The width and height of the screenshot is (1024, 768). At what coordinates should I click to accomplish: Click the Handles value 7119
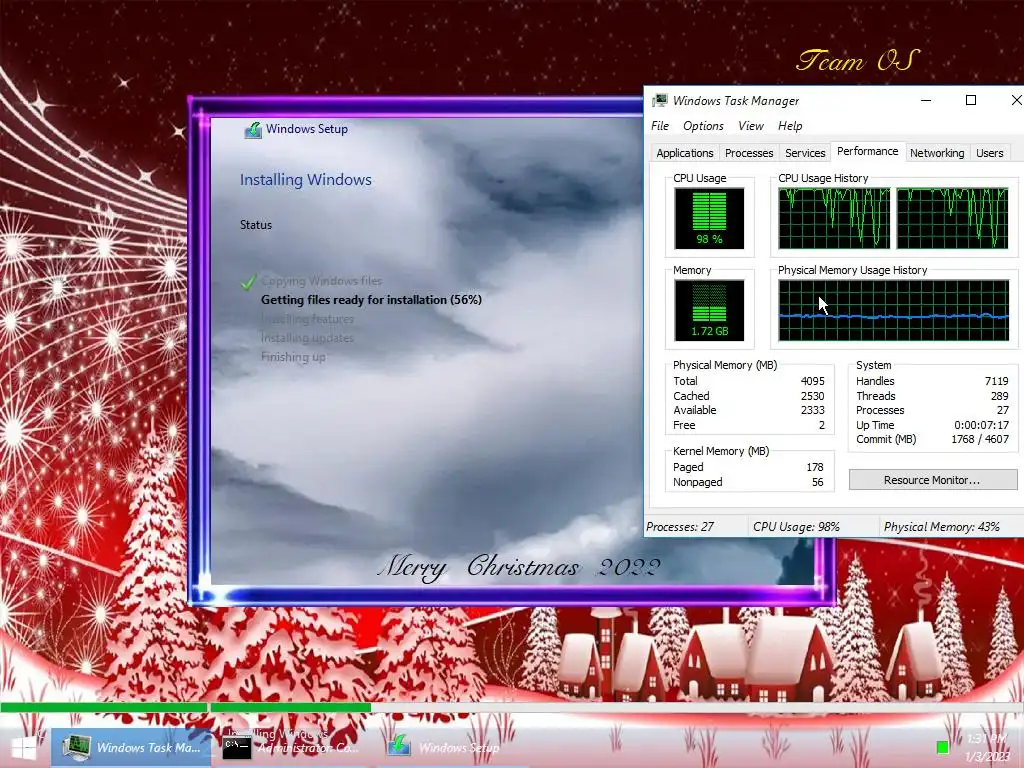(x=997, y=381)
